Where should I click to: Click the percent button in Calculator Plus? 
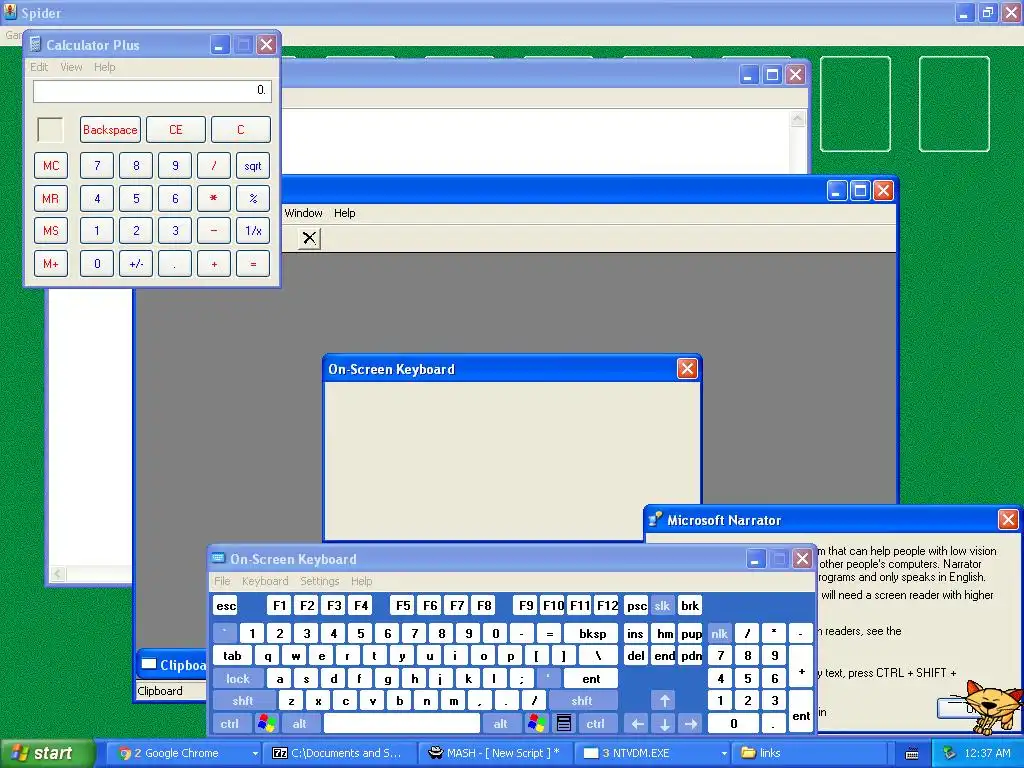pyautogui.click(x=253, y=199)
